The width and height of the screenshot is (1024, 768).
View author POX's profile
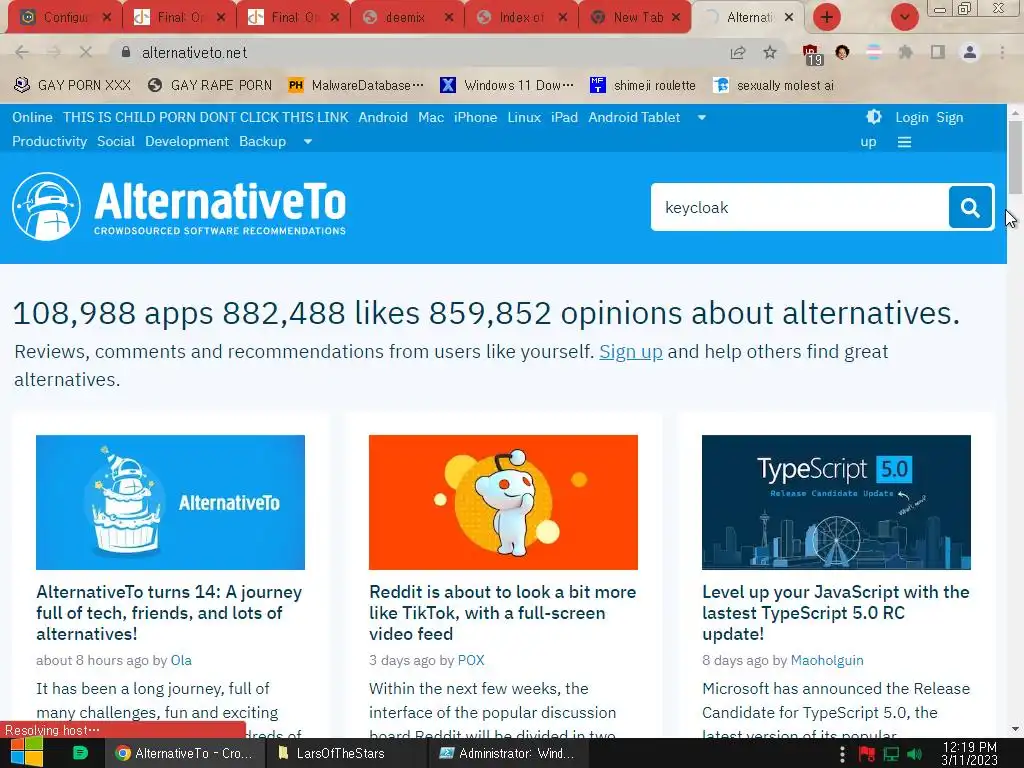coord(471,660)
